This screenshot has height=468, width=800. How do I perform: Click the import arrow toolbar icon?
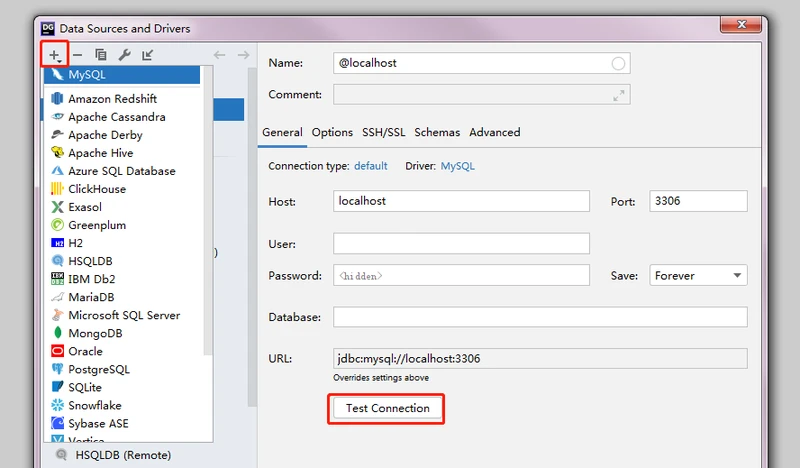click(148, 55)
